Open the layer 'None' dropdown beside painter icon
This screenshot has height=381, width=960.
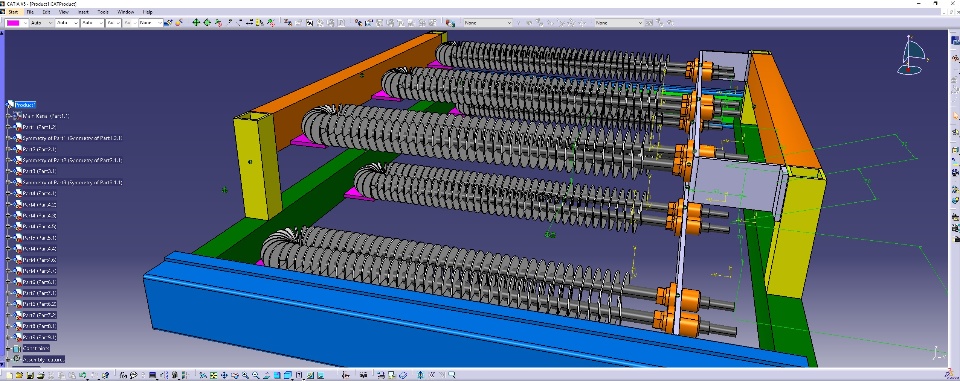click(151, 23)
